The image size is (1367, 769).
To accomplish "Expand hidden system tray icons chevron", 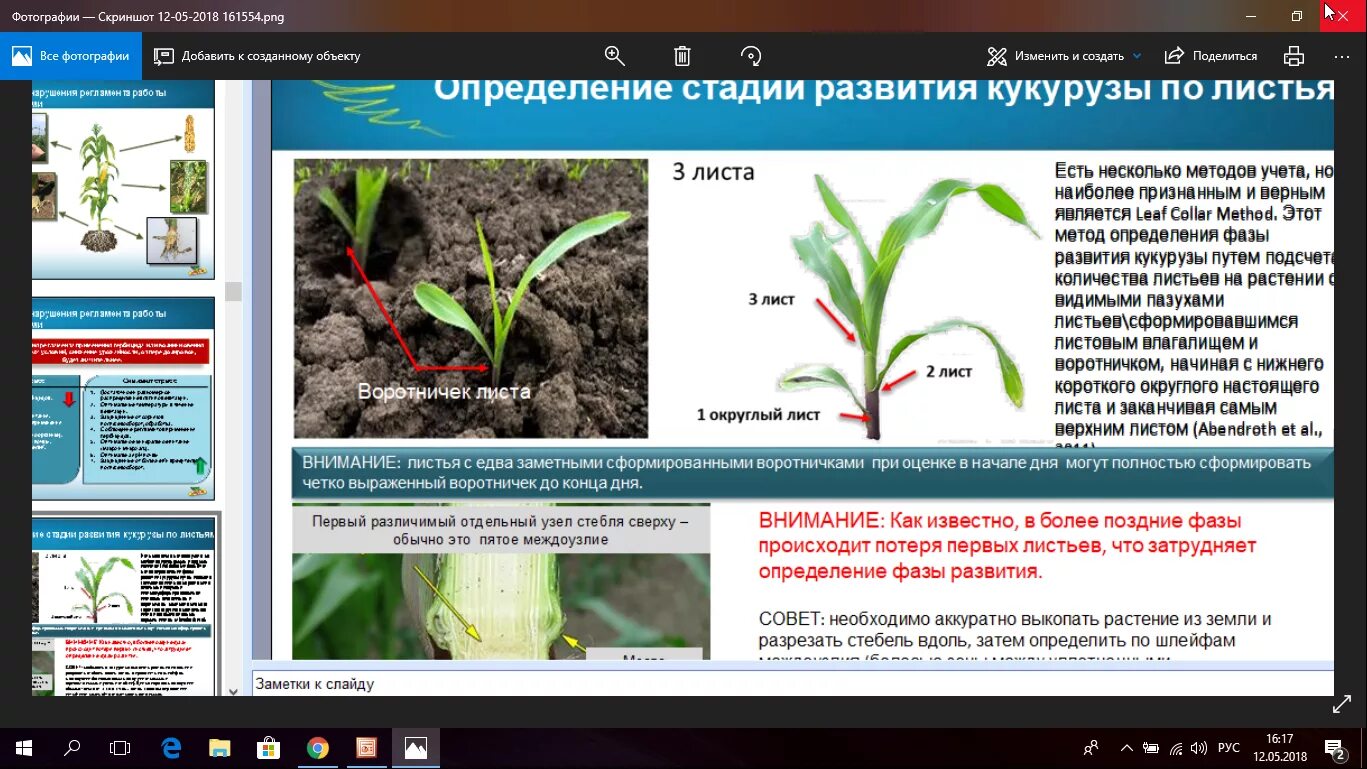I will [1127, 747].
